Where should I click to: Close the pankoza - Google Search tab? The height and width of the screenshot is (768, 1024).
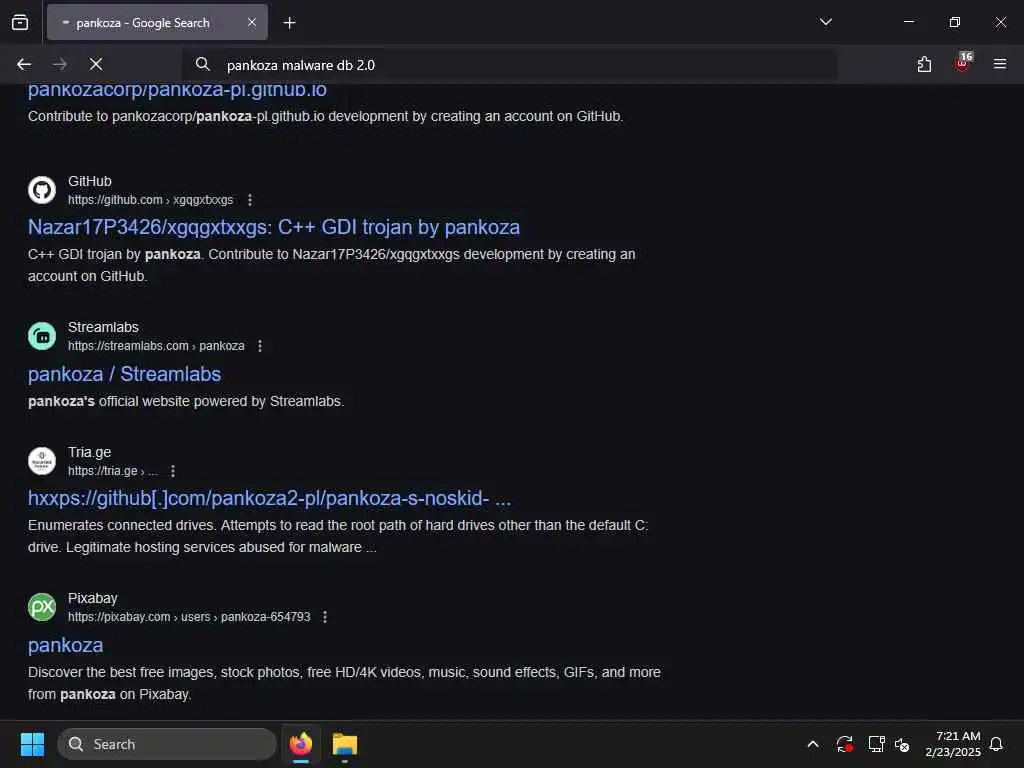click(252, 23)
